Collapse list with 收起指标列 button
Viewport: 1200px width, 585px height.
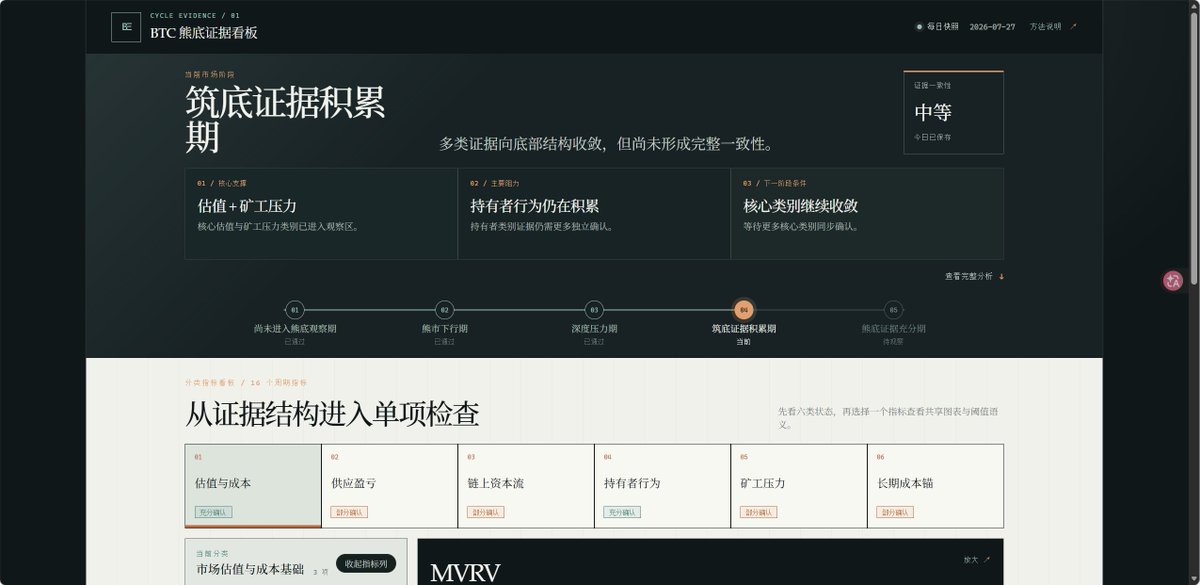click(x=366, y=563)
